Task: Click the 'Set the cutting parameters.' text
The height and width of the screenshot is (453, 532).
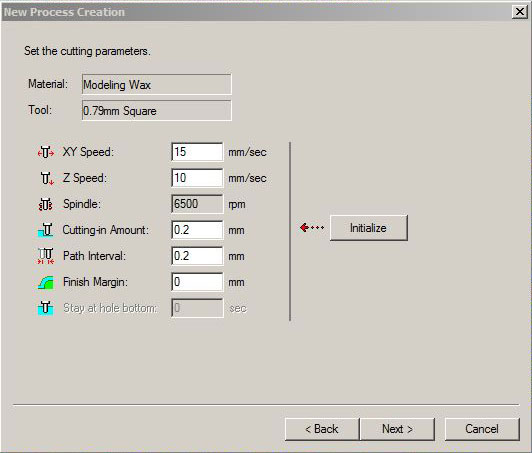Action: coord(87,51)
